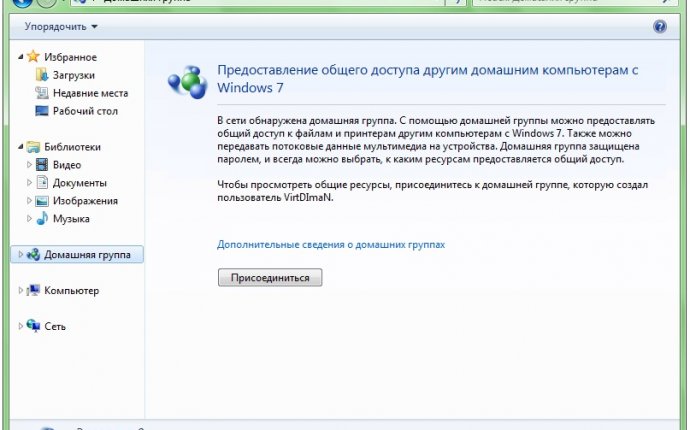The width and height of the screenshot is (690, 430).
Task: Click paragraph starting В сети обнаружена
Action: click(436, 140)
